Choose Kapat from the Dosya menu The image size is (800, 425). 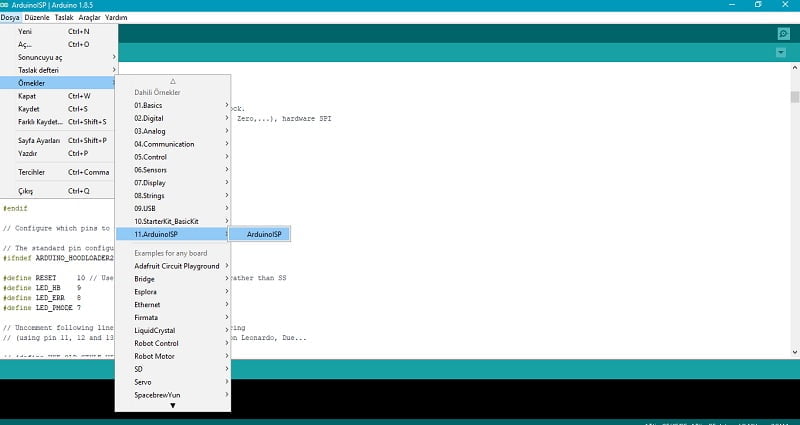coord(59,96)
